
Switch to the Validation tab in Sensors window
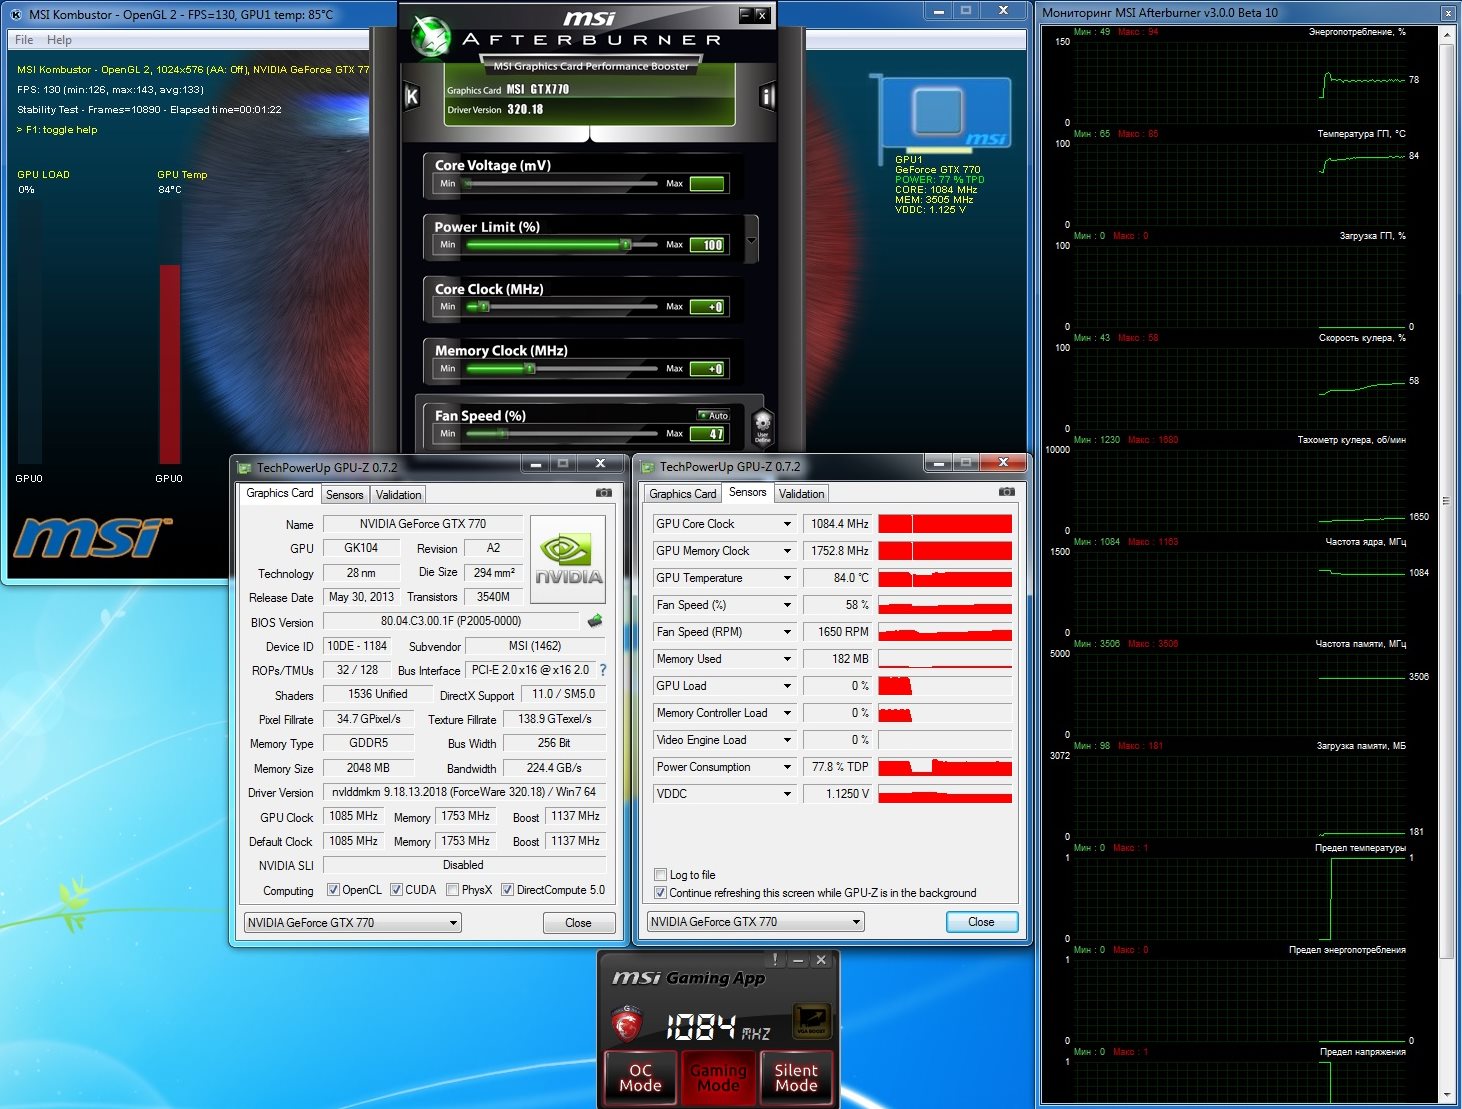[x=801, y=494]
